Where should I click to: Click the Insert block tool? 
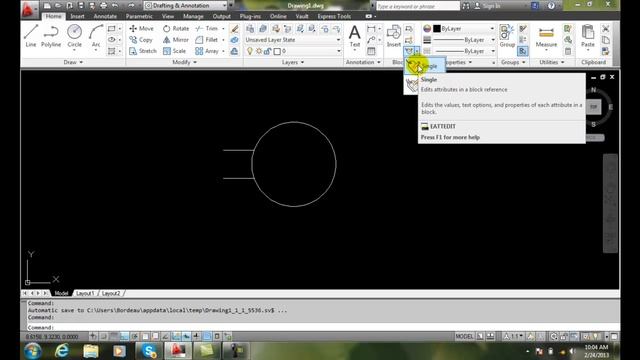[393, 36]
